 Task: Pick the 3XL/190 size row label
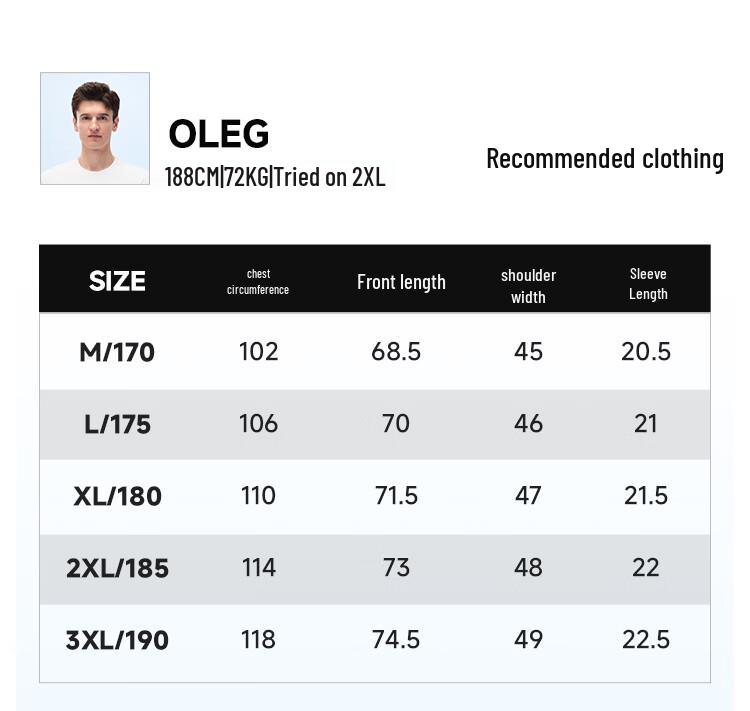point(117,640)
